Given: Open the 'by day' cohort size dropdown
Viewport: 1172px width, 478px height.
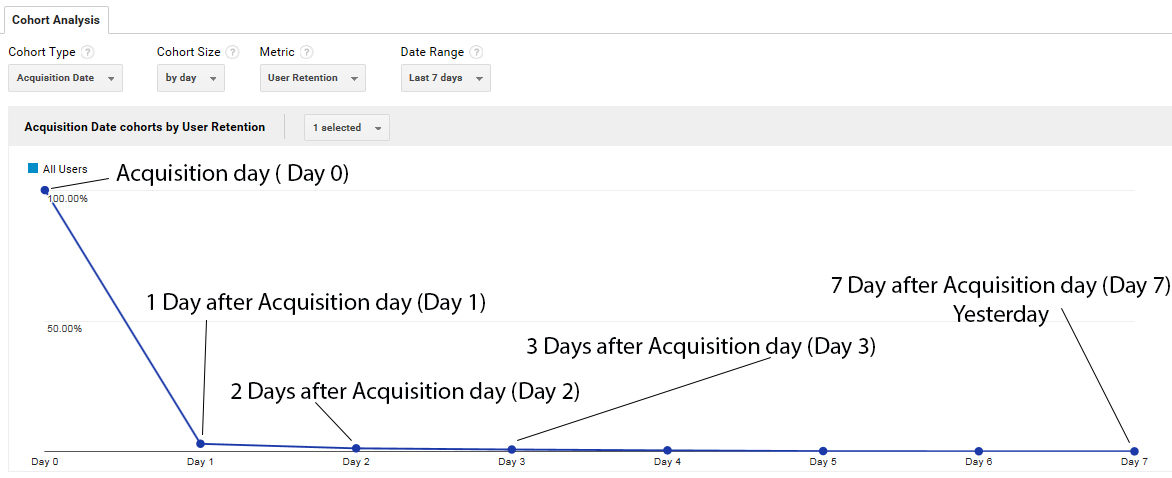Looking at the screenshot, I should tap(191, 78).
